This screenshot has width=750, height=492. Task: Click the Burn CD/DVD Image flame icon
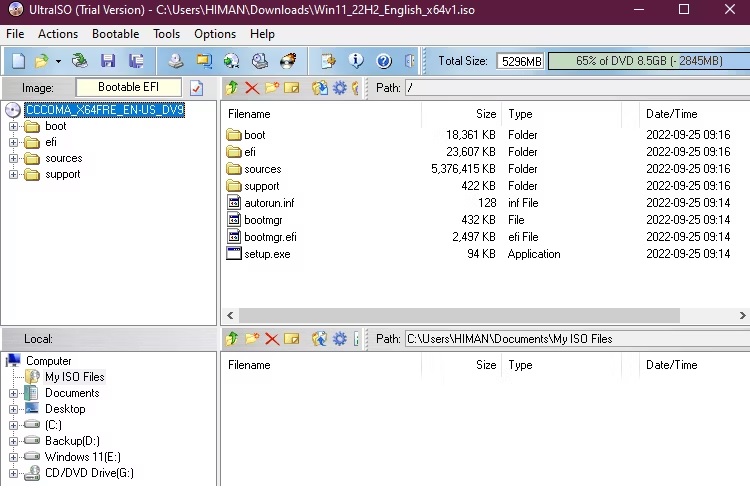point(288,61)
